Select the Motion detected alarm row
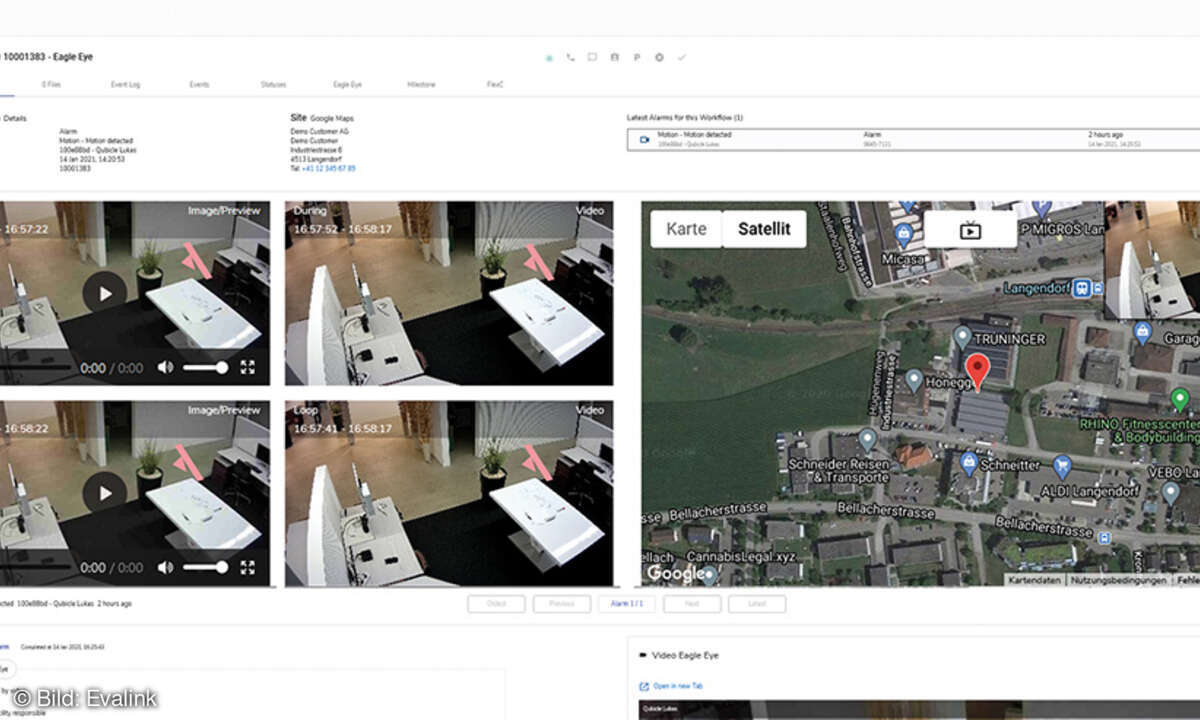Image resolution: width=1200 pixels, height=720 pixels. click(x=913, y=139)
